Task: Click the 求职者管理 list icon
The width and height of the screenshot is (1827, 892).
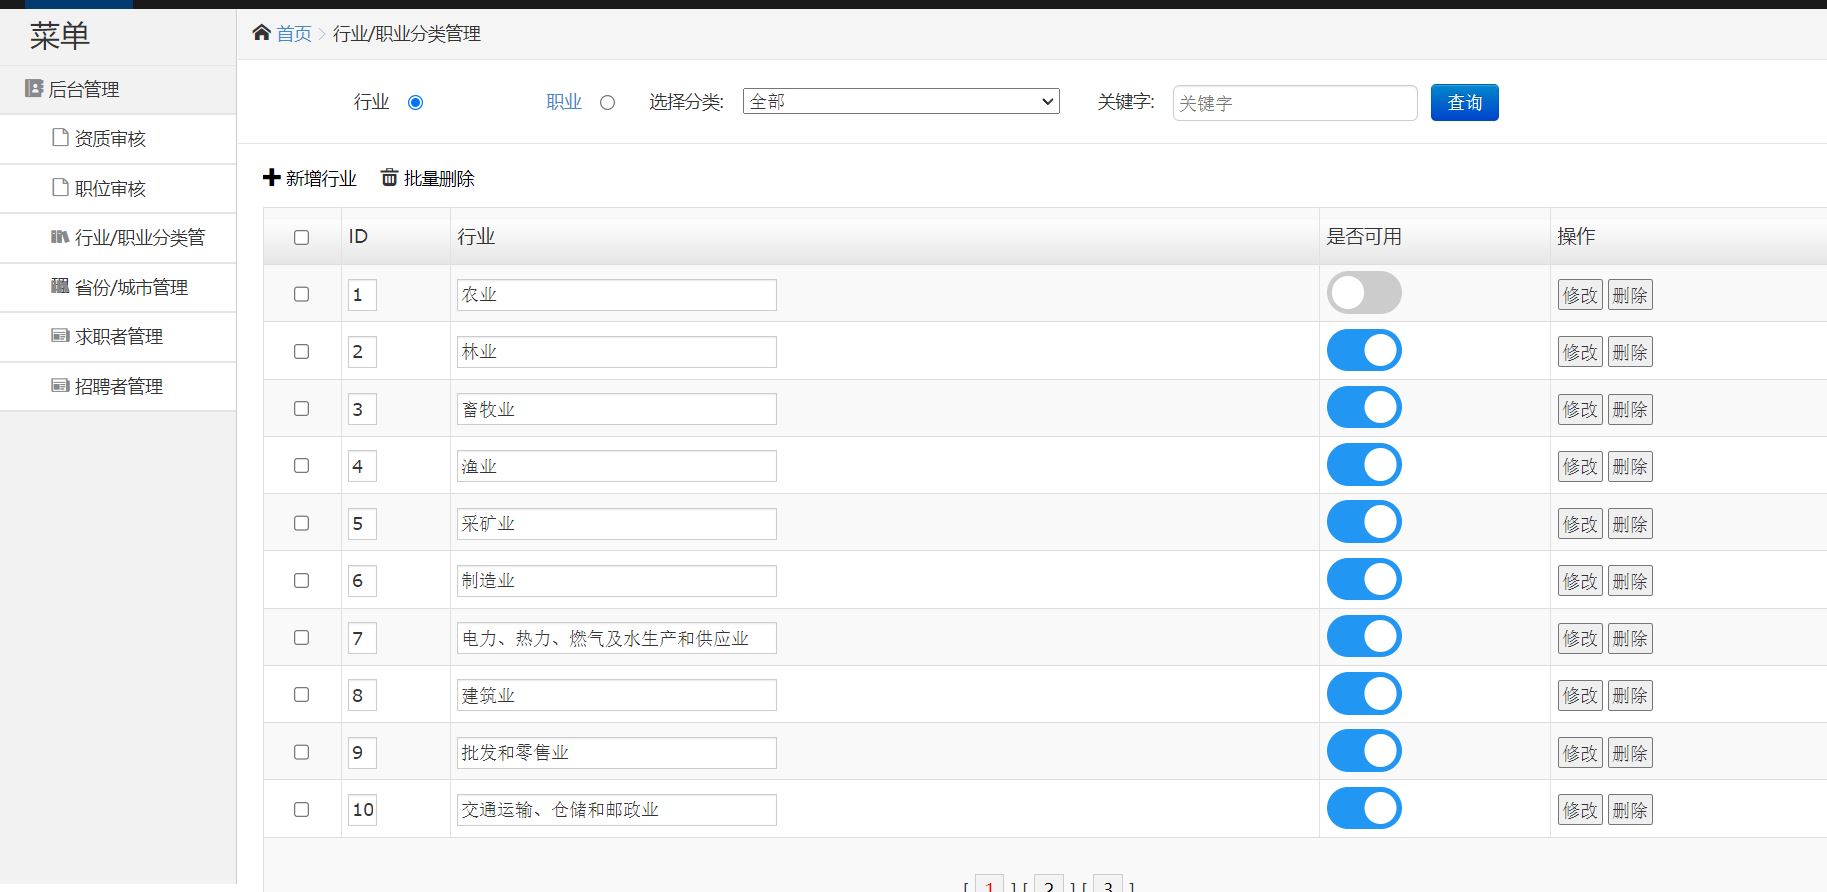Action: 60,336
